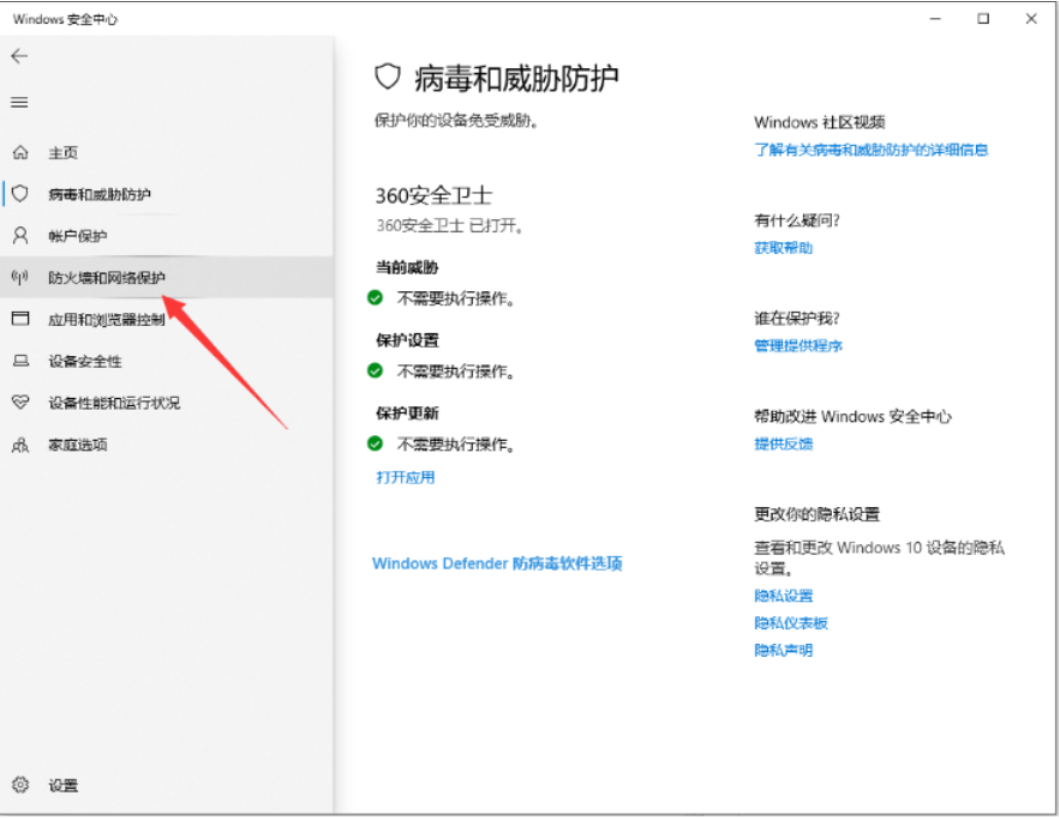
Task: Expand Windows Defender 防病毒软件选项
Action: [497, 564]
